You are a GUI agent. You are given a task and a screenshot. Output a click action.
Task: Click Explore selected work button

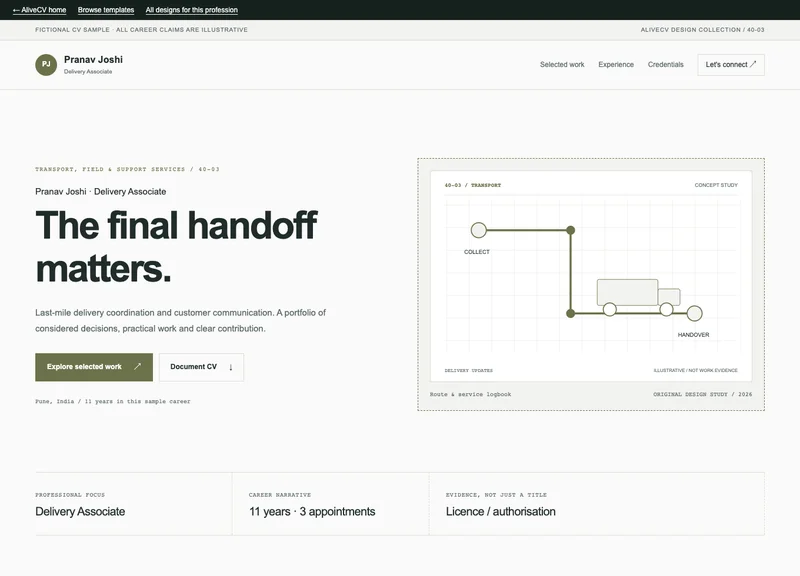pyautogui.click(x=94, y=367)
